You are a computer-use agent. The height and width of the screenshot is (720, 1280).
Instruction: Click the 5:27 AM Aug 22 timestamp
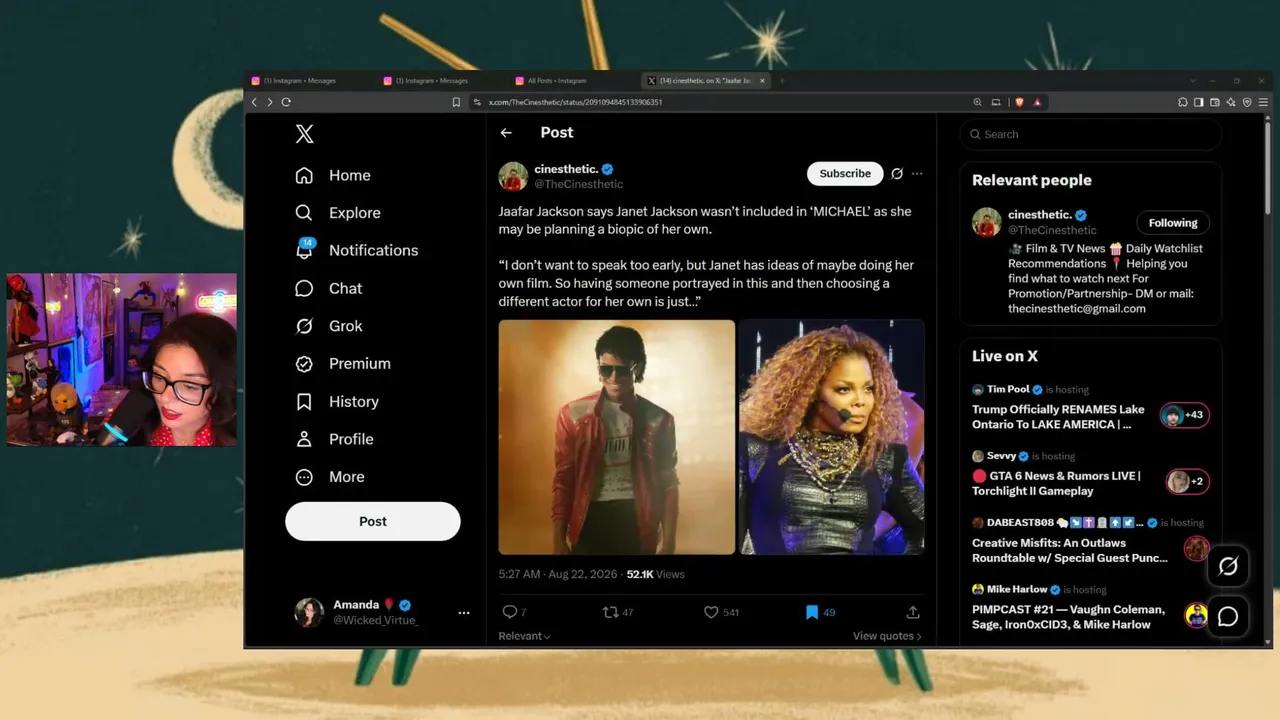(x=558, y=574)
